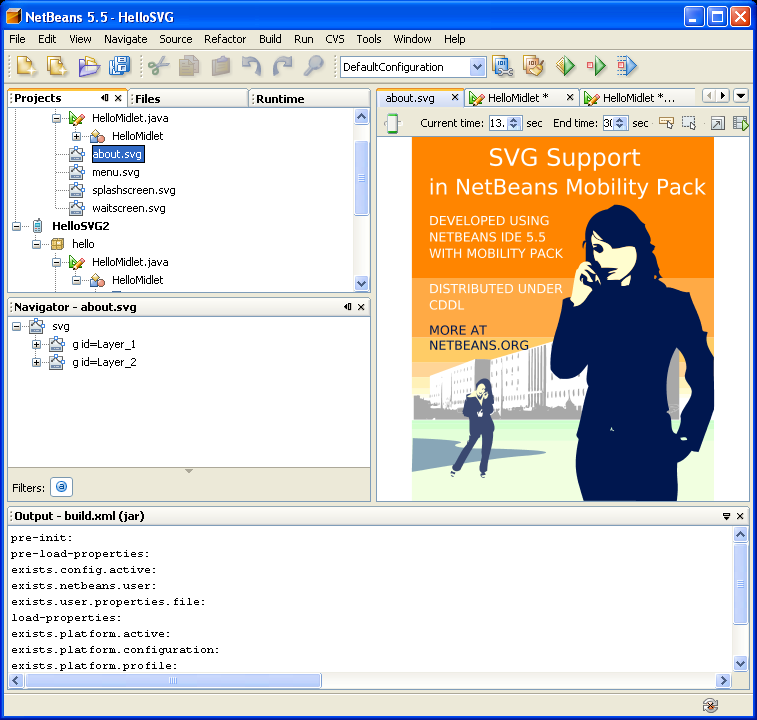
Task: Open the File menu
Action: point(17,39)
